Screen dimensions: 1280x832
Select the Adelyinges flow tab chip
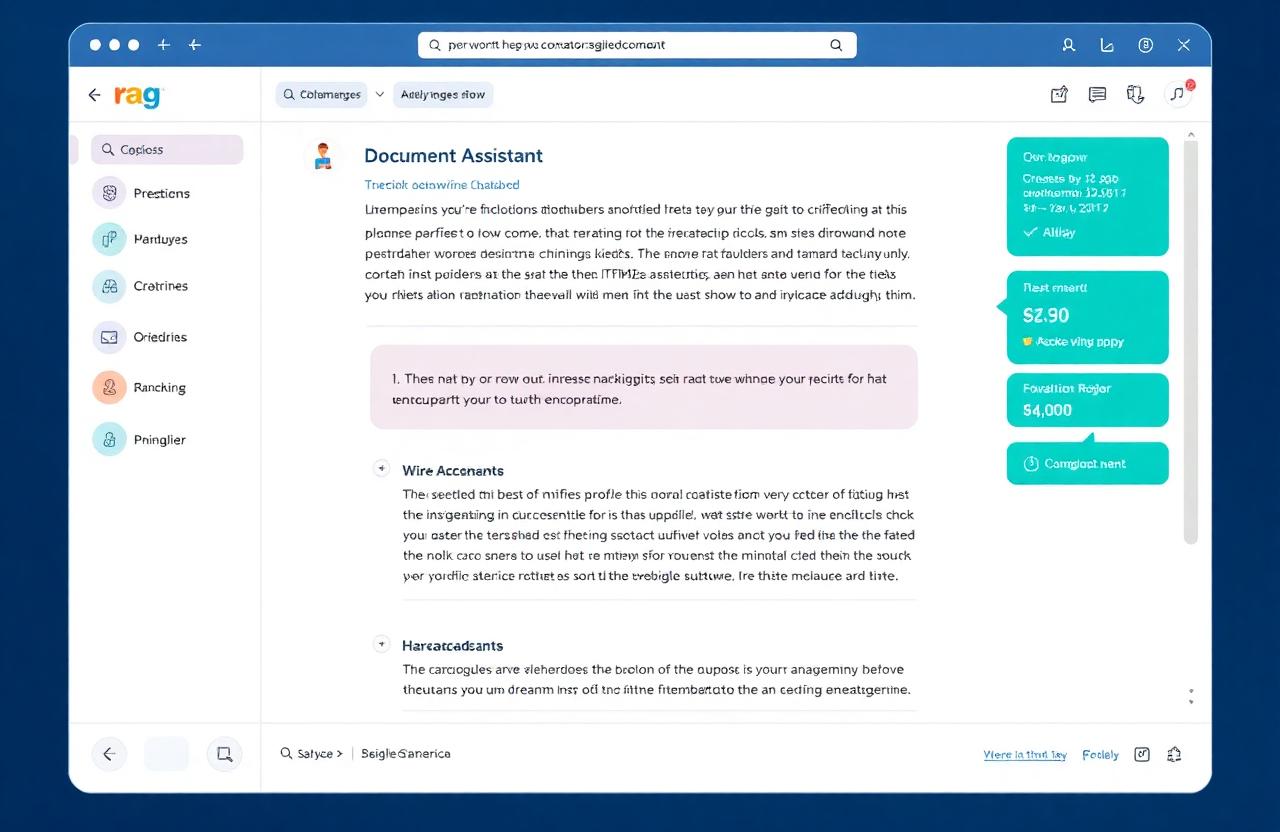click(443, 95)
